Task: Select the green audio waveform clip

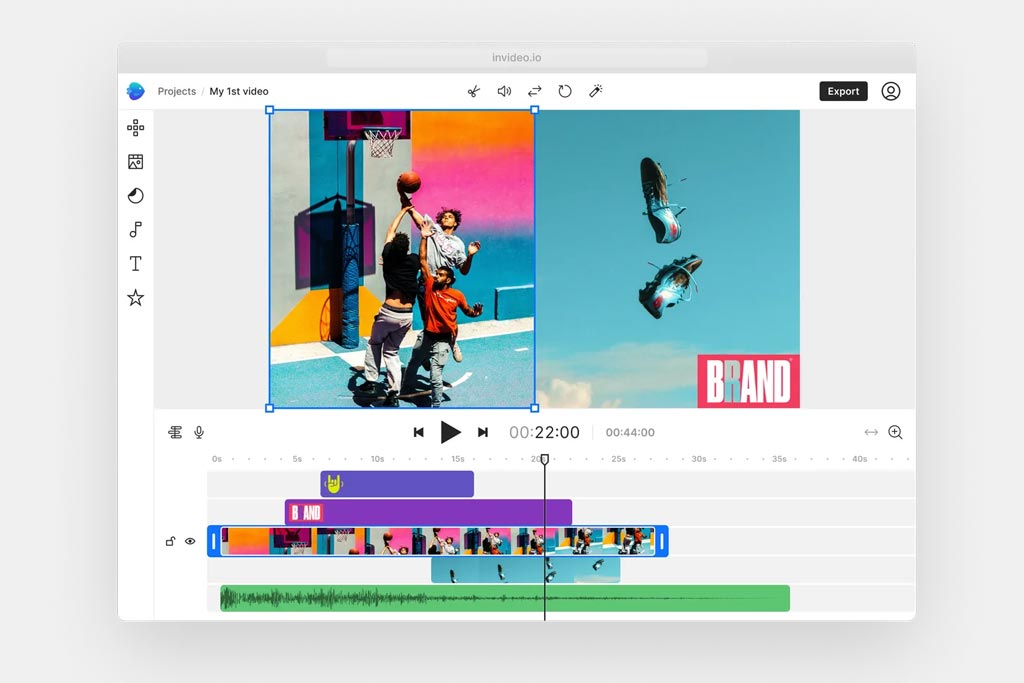Action: [505, 598]
